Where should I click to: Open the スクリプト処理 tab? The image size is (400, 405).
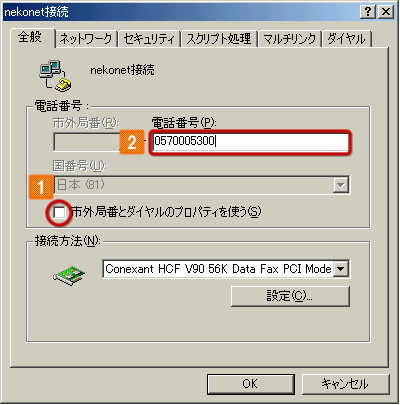(219, 39)
